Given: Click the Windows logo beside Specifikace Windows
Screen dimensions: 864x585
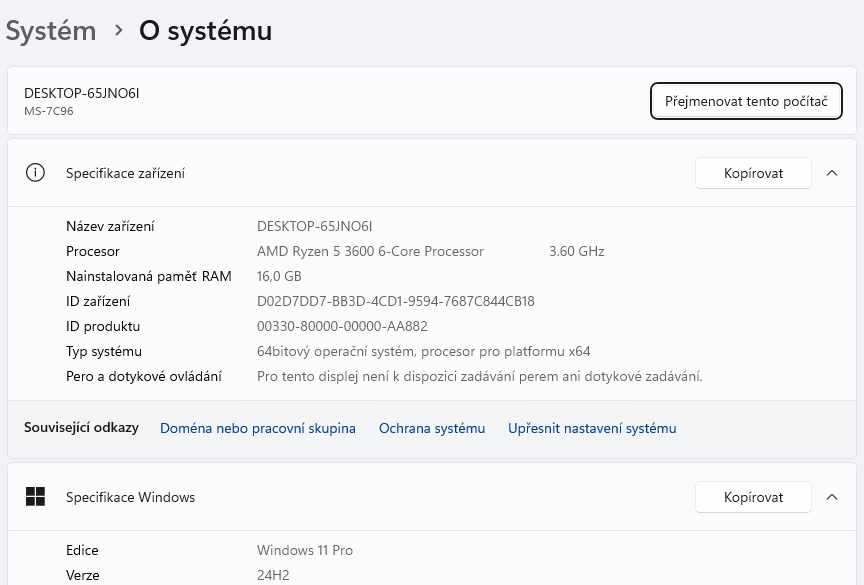Looking at the screenshot, I should click(x=35, y=496).
